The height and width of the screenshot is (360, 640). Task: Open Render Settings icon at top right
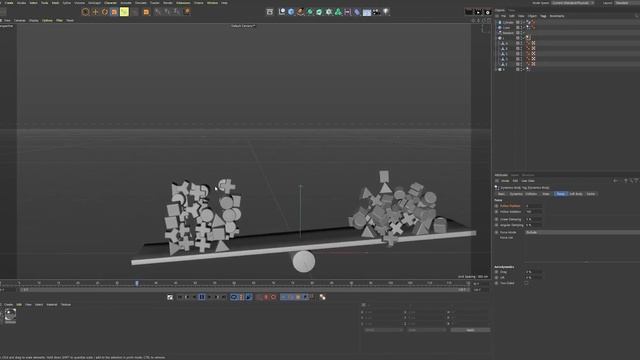487,12
